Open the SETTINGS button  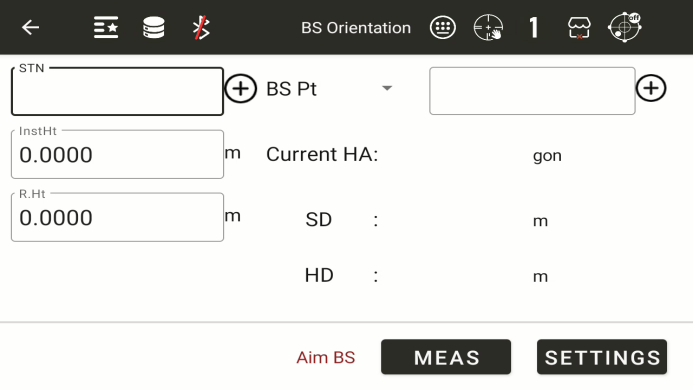click(602, 357)
